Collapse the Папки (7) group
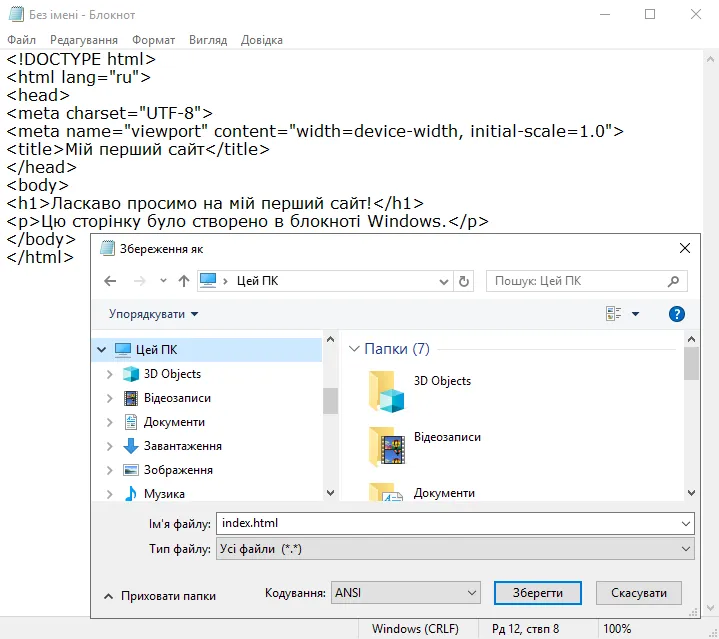This screenshot has width=719, height=639. [353, 349]
